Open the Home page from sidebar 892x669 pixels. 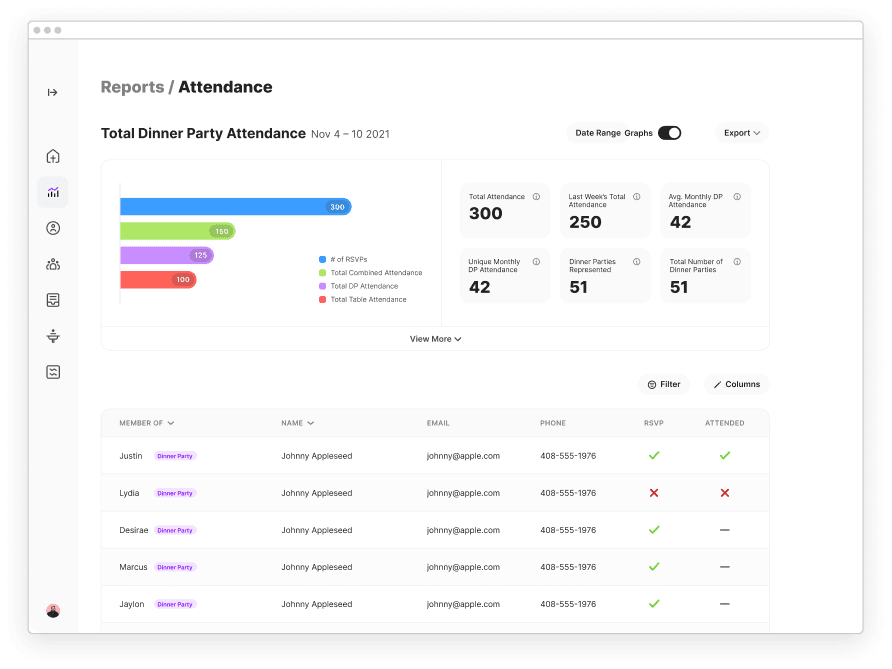tap(53, 156)
